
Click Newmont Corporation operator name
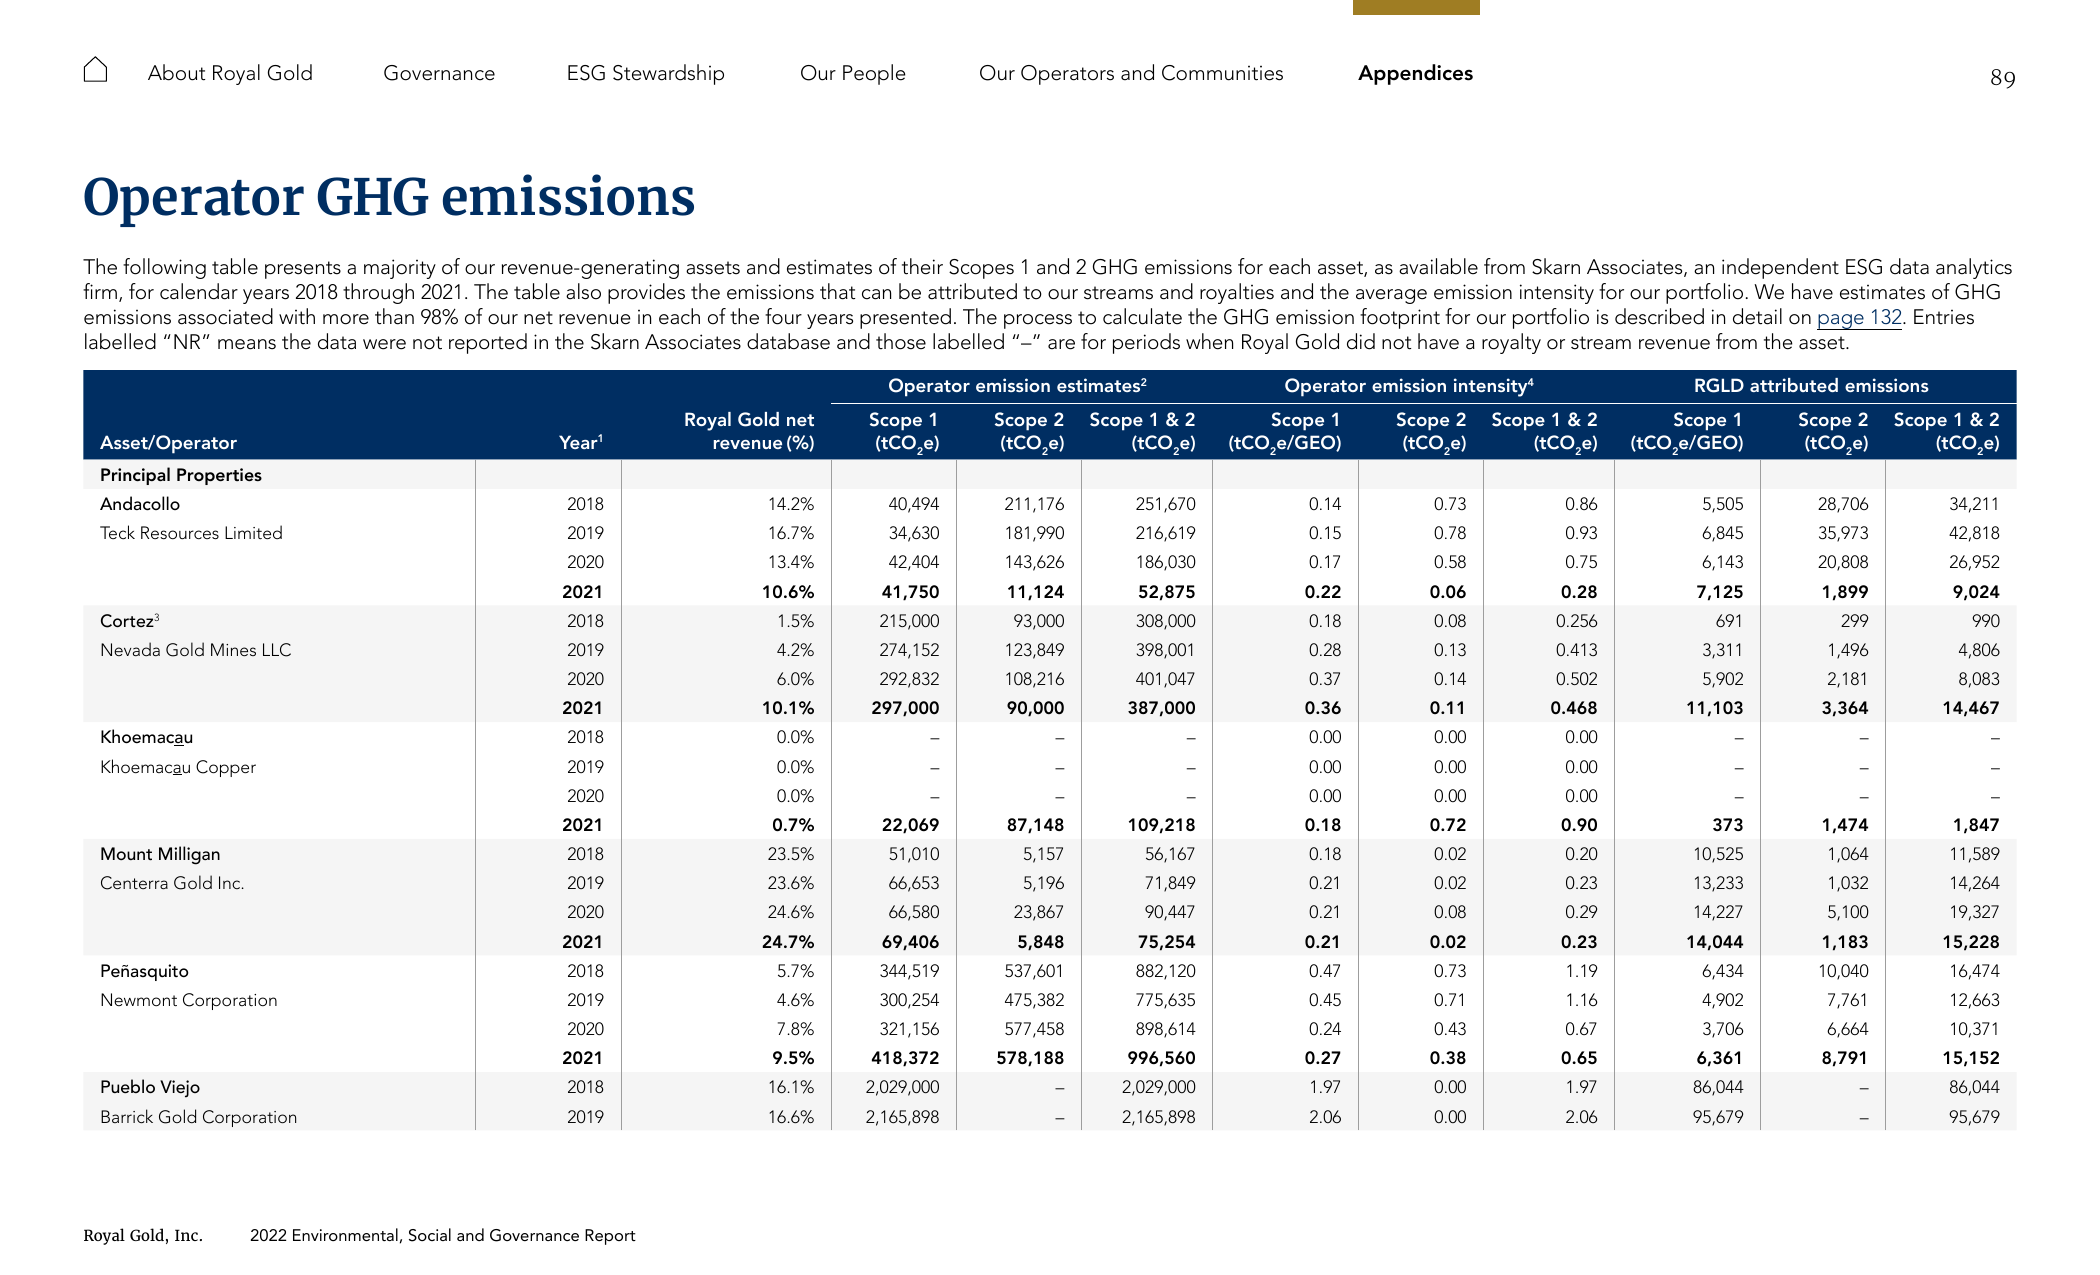(189, 1000)
